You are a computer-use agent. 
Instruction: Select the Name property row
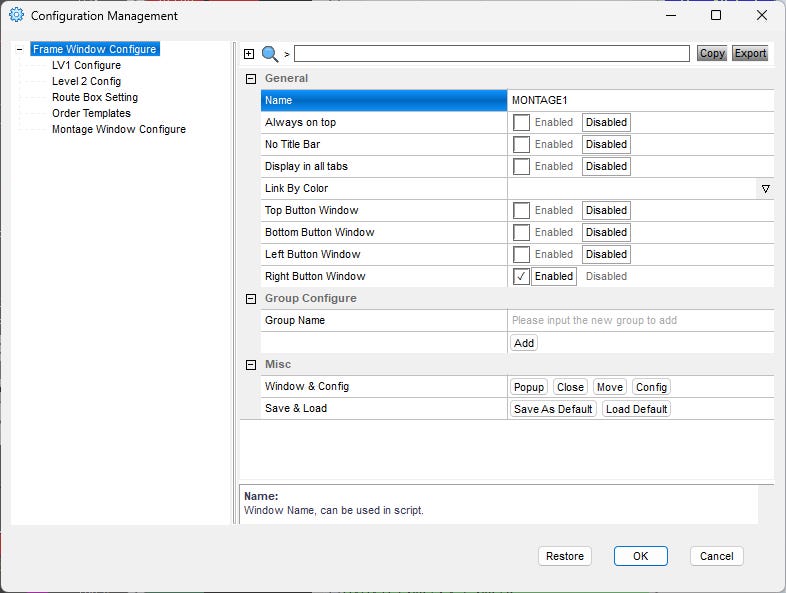[384, 100]
